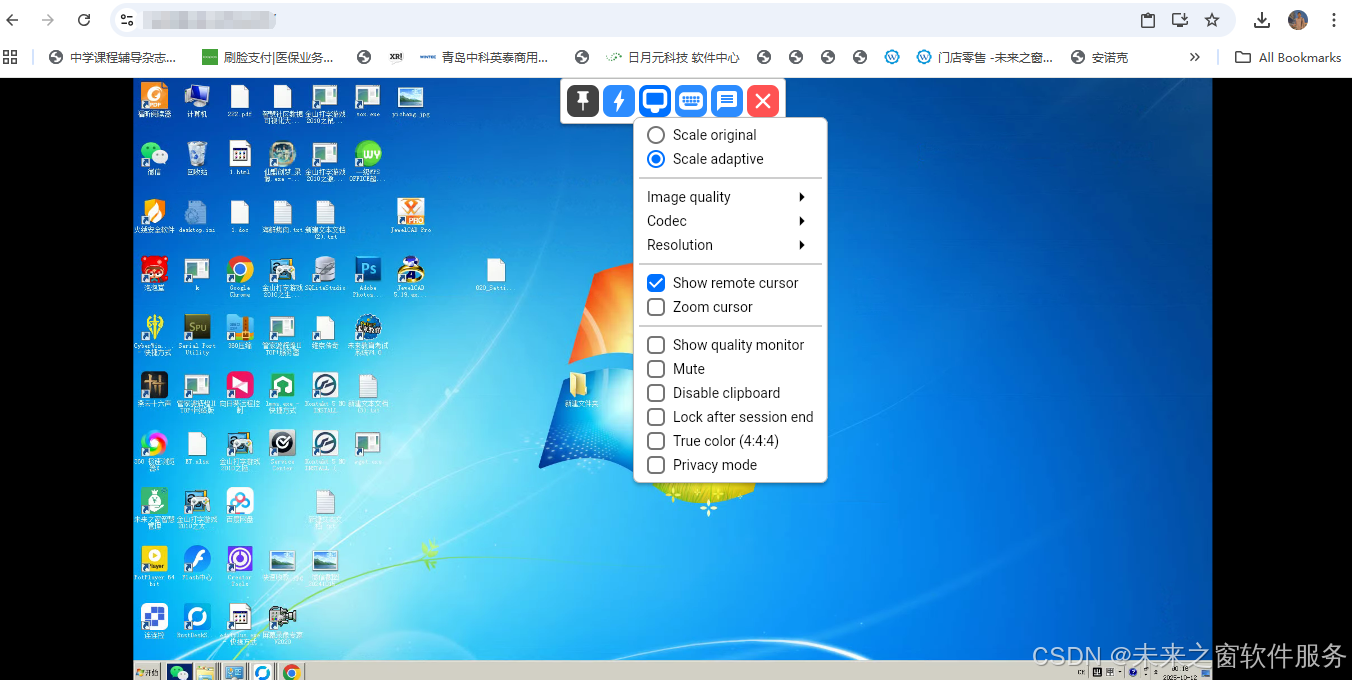Reload the browser page
Viewport: 1352px width, 680px height.
click(x=84, y=20)
